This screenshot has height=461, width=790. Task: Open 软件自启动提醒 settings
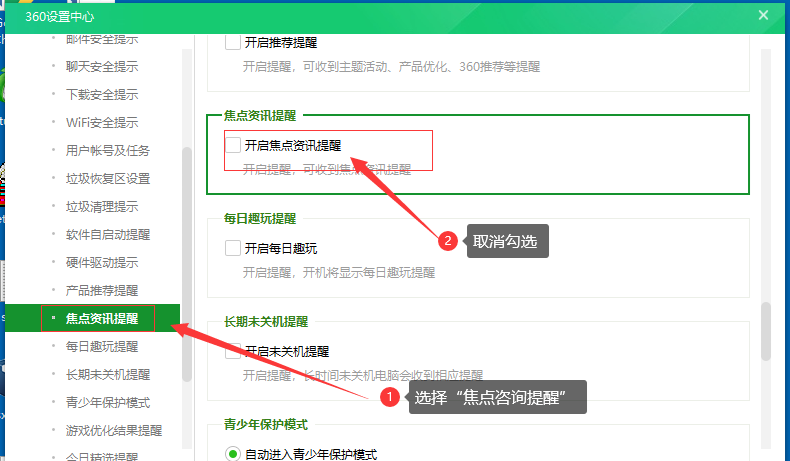pos(108,234)
